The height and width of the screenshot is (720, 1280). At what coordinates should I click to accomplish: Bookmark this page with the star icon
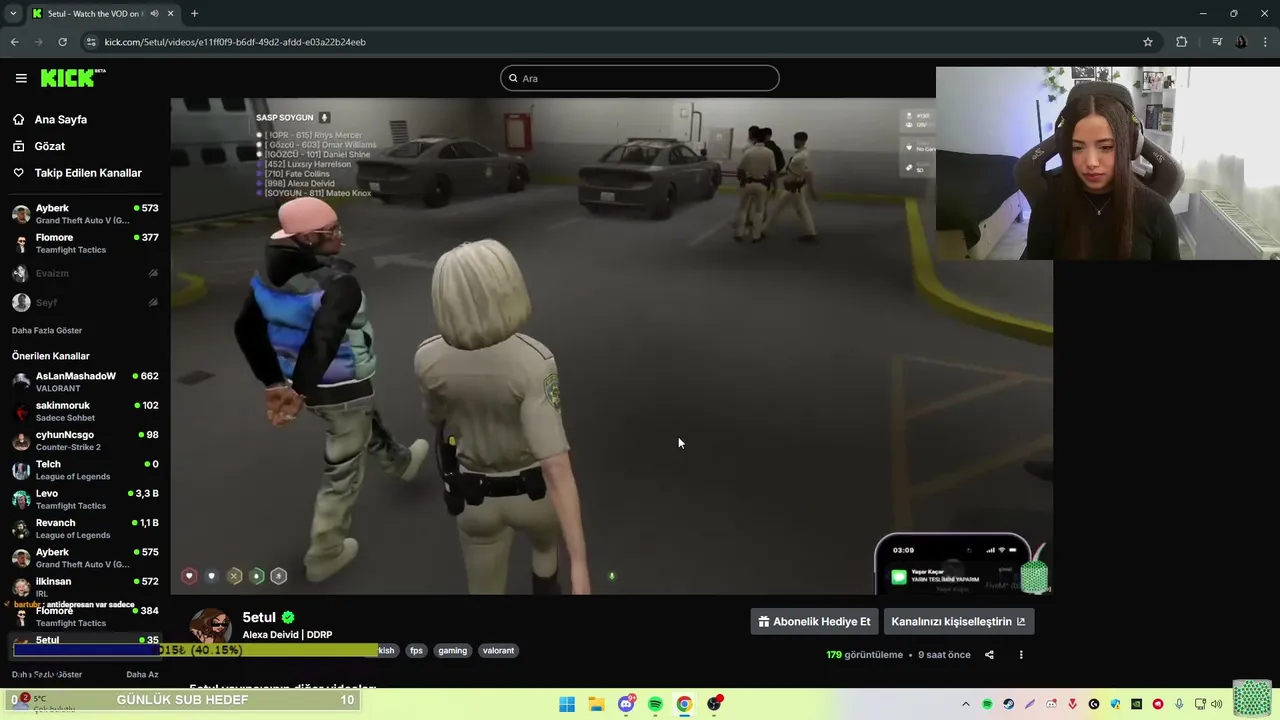point(1148,42)
